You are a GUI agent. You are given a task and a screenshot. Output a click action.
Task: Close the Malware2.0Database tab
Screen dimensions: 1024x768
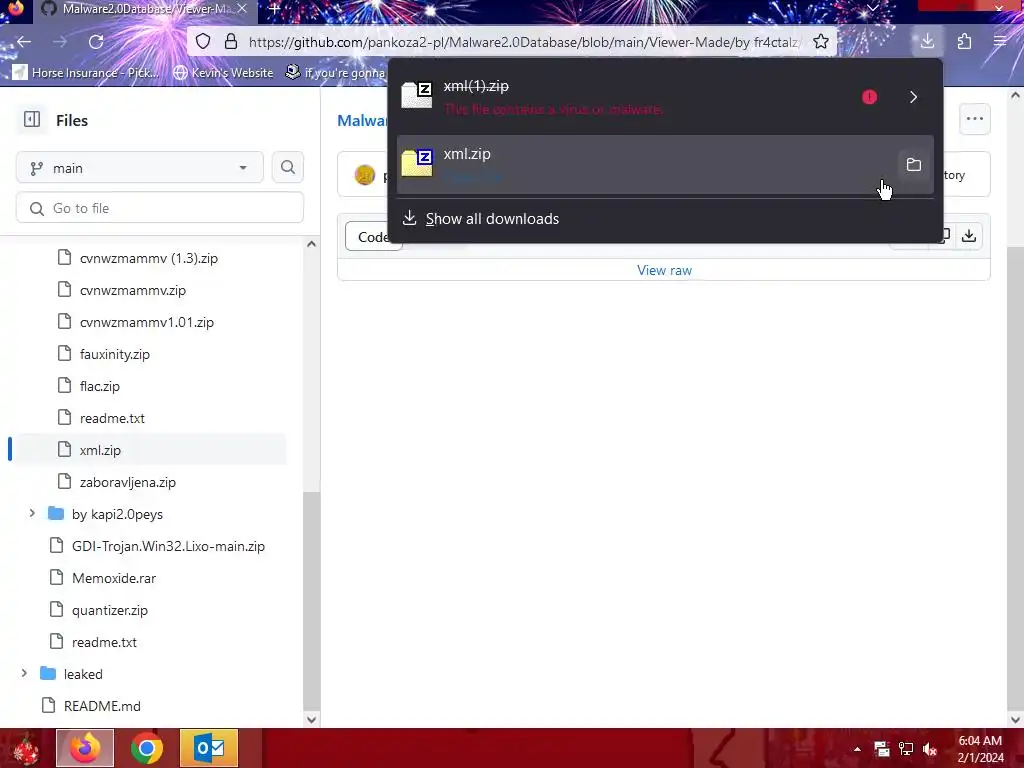tap(242, 8)
